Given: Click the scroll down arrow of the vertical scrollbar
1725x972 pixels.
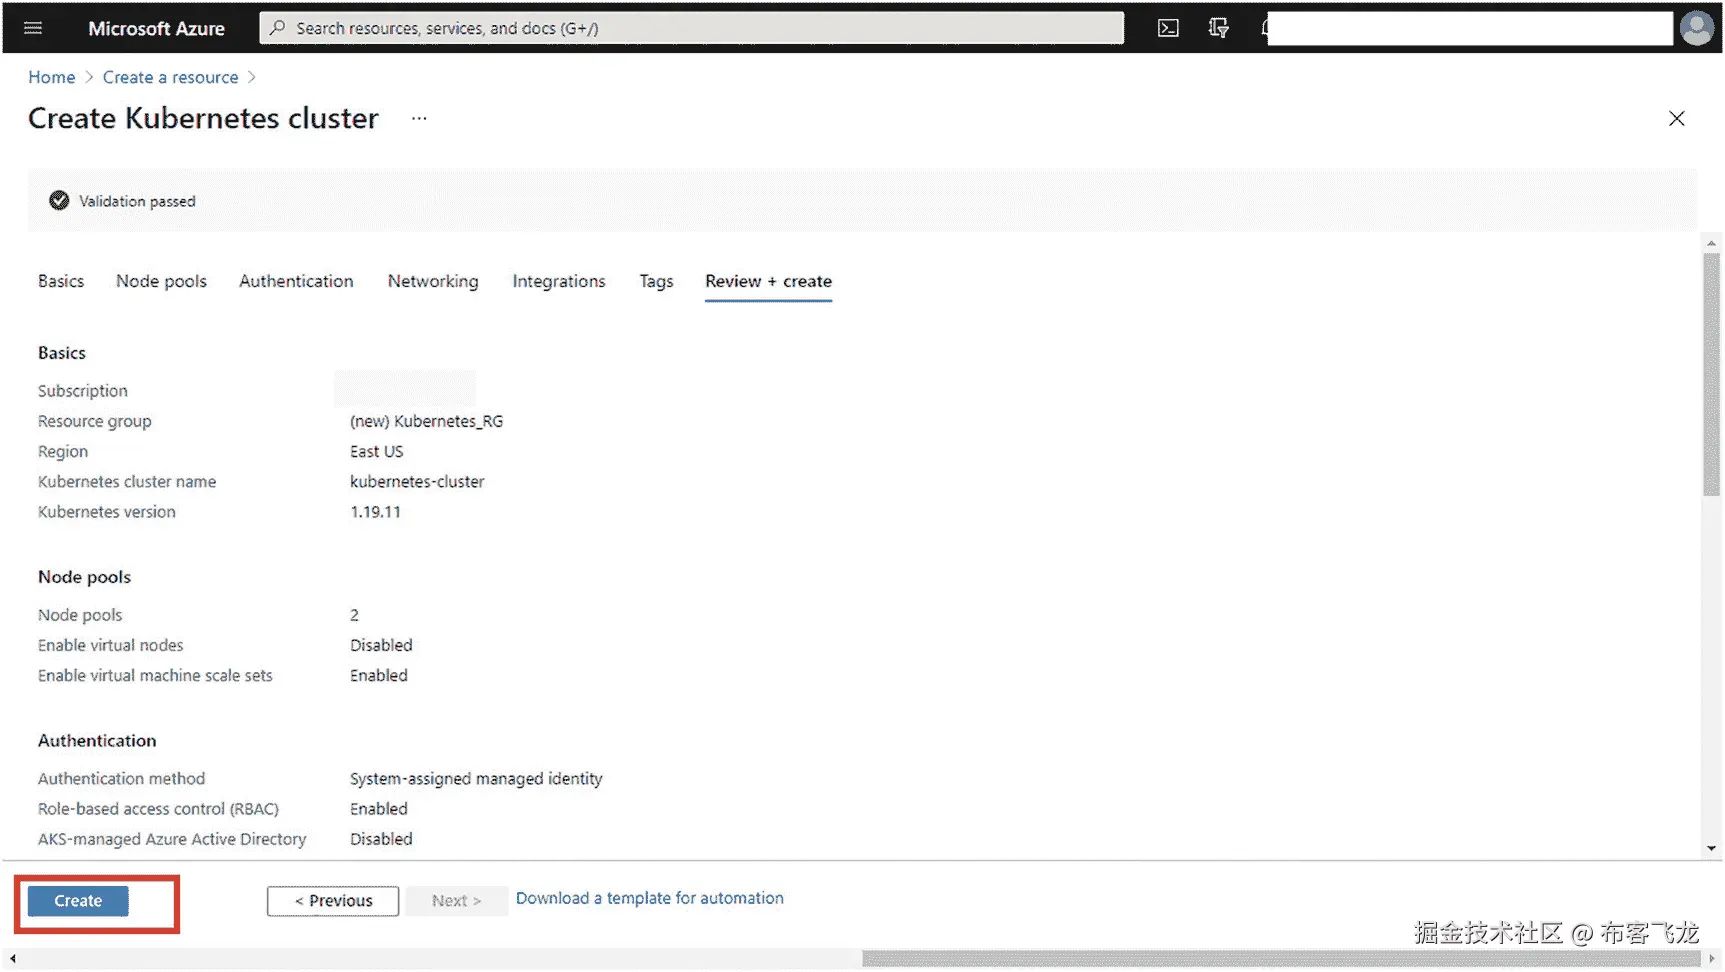Looking at the screenshot, I should coord(1711,849).
